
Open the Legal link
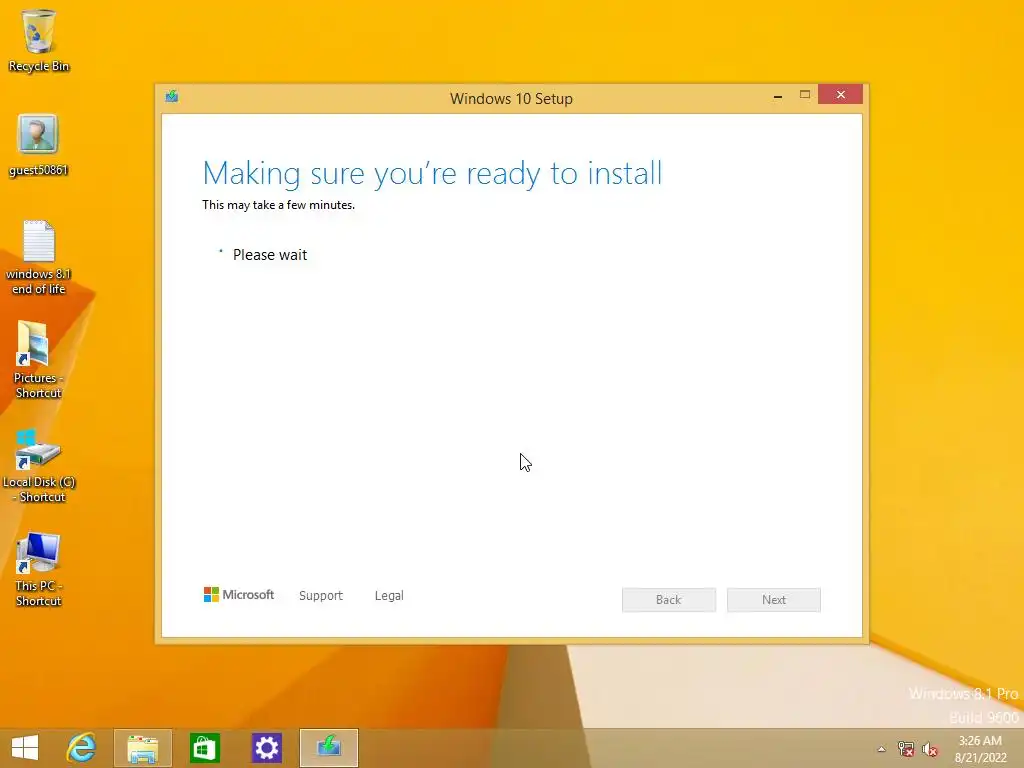[389, 596]
